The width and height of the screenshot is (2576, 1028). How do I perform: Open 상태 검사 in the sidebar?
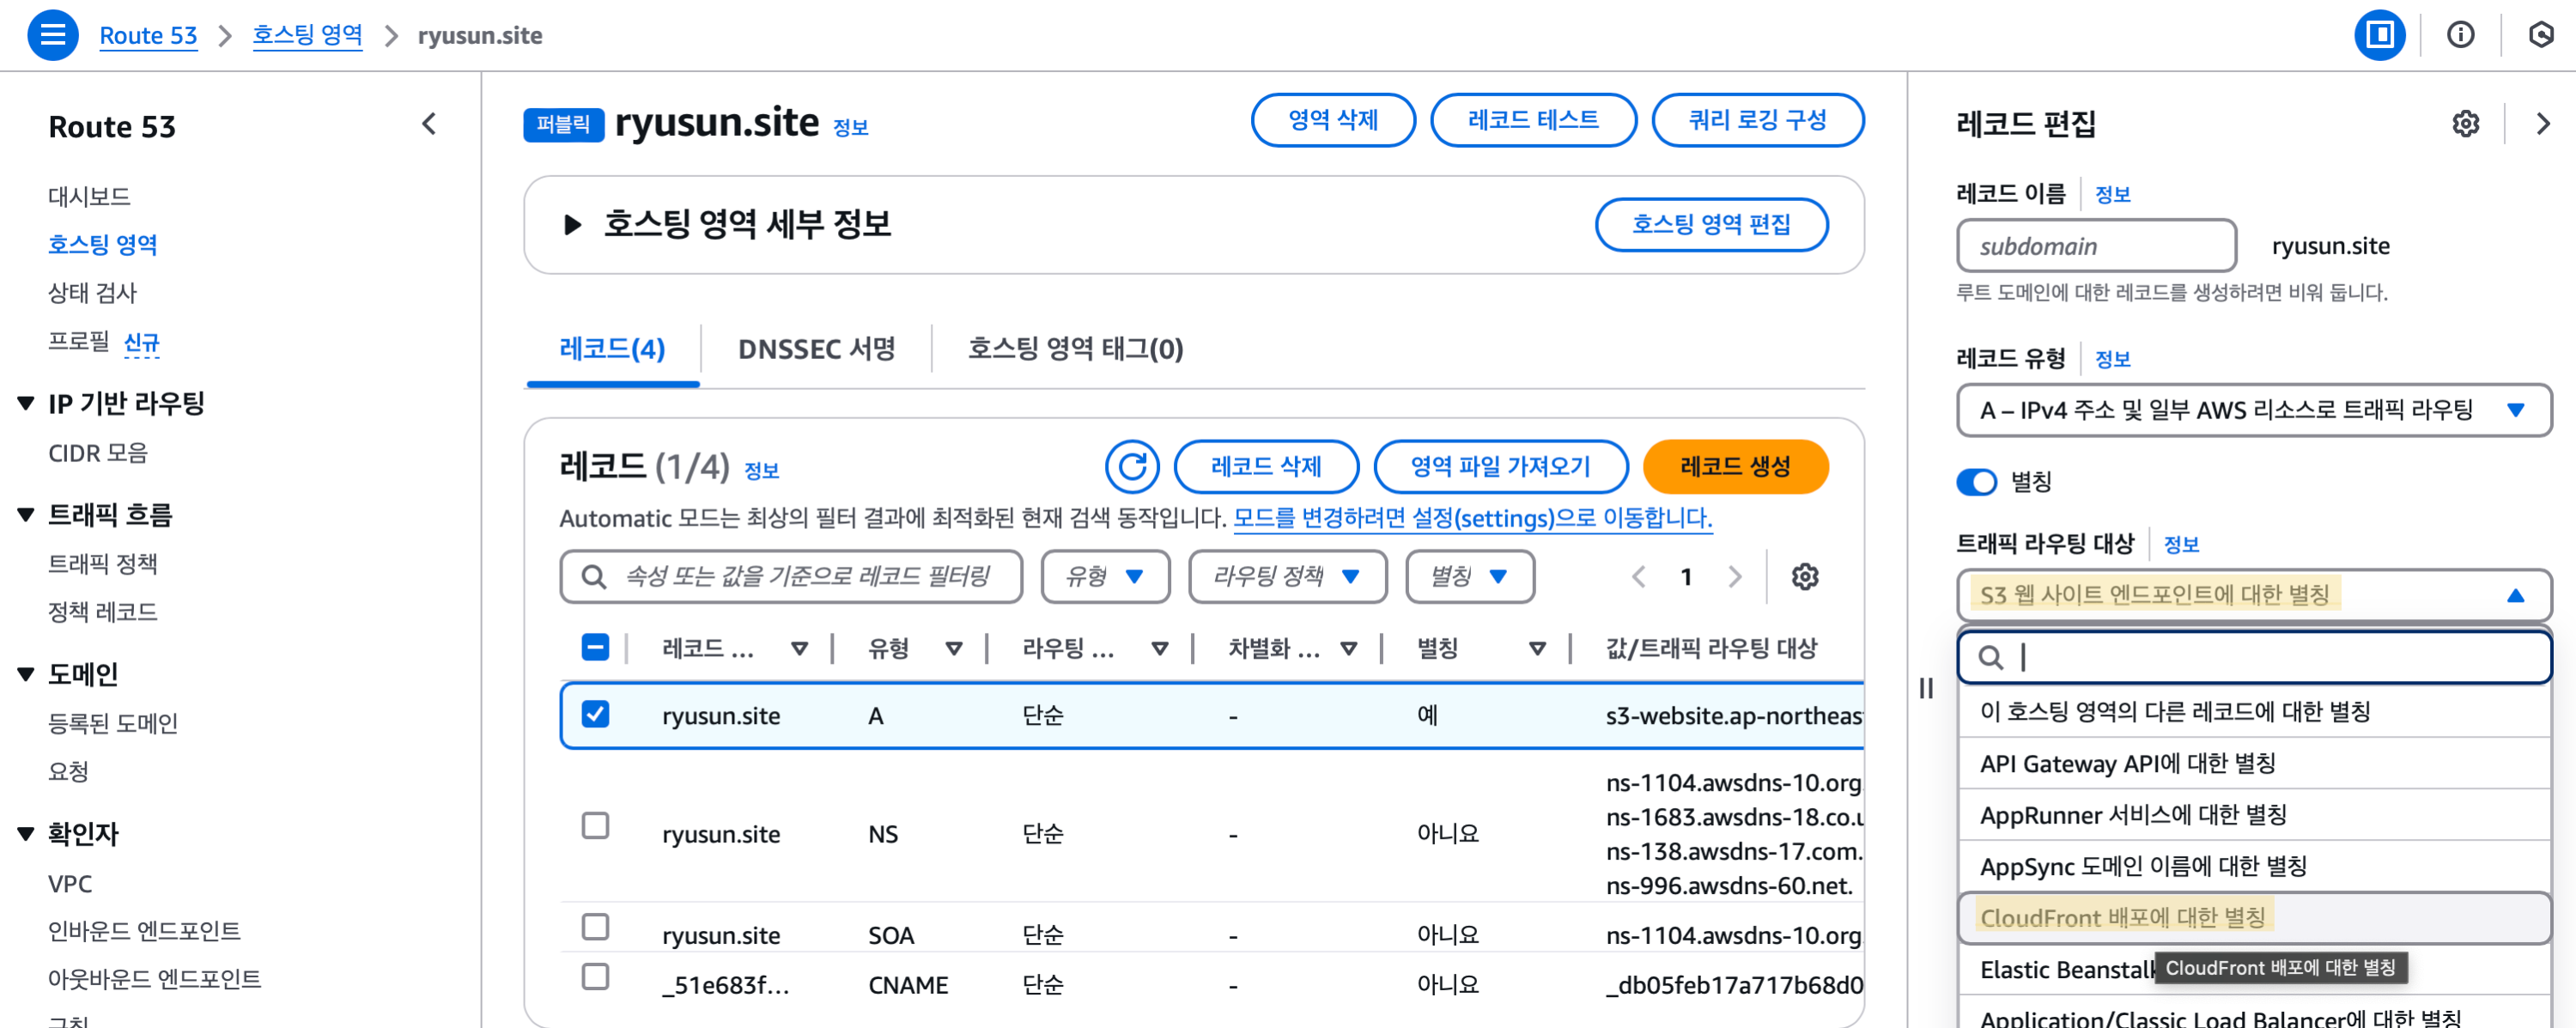pyautogui.click(x=92, y=292)
